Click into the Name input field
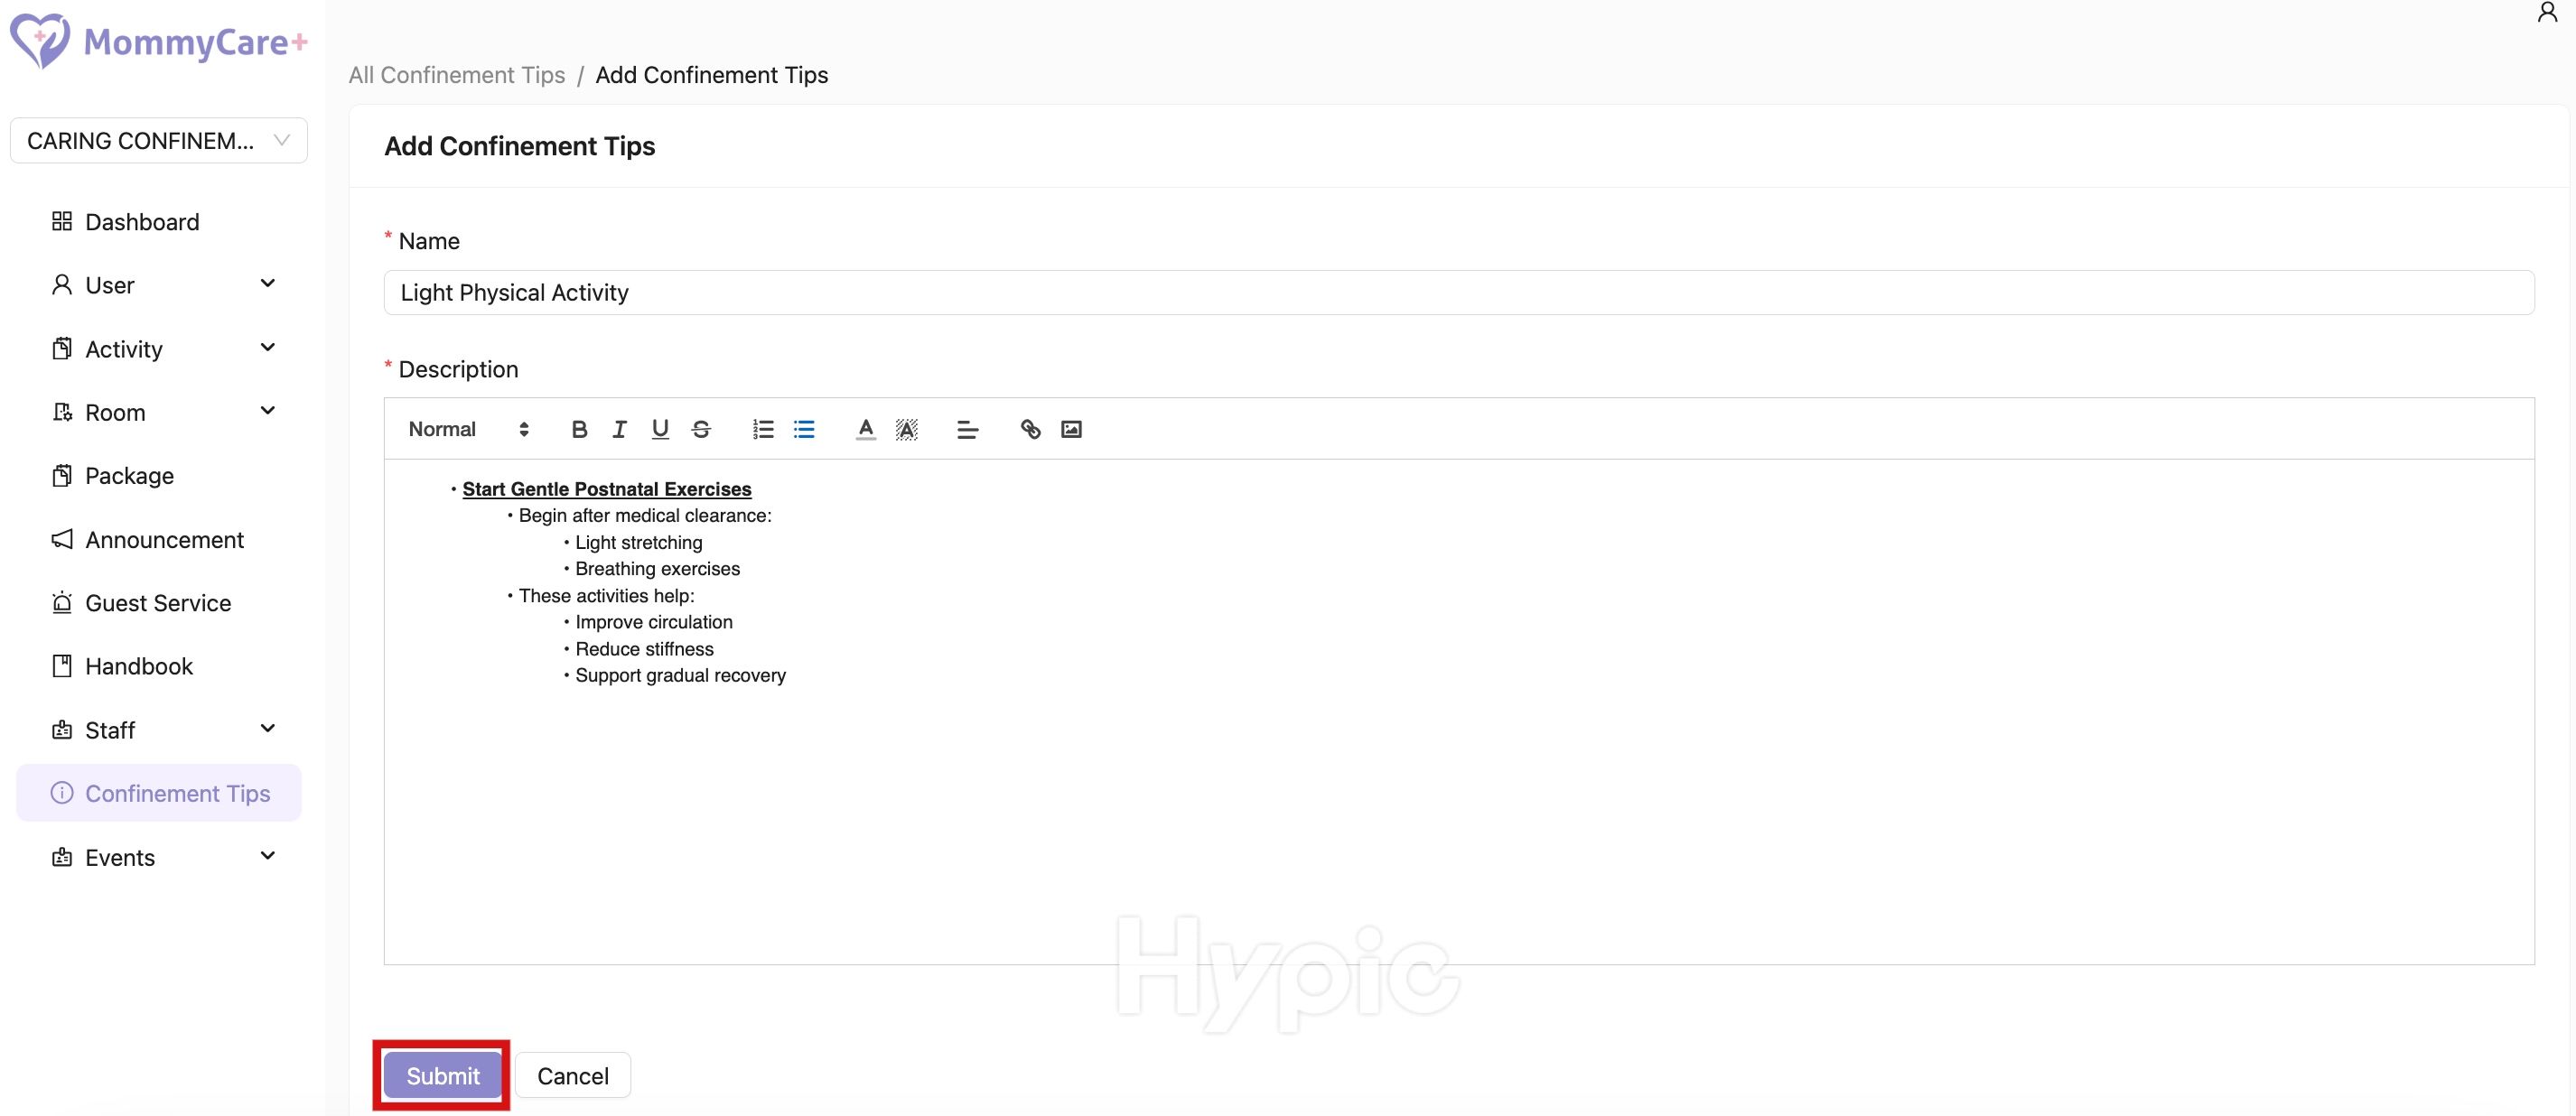 (x=1458, y=293)
